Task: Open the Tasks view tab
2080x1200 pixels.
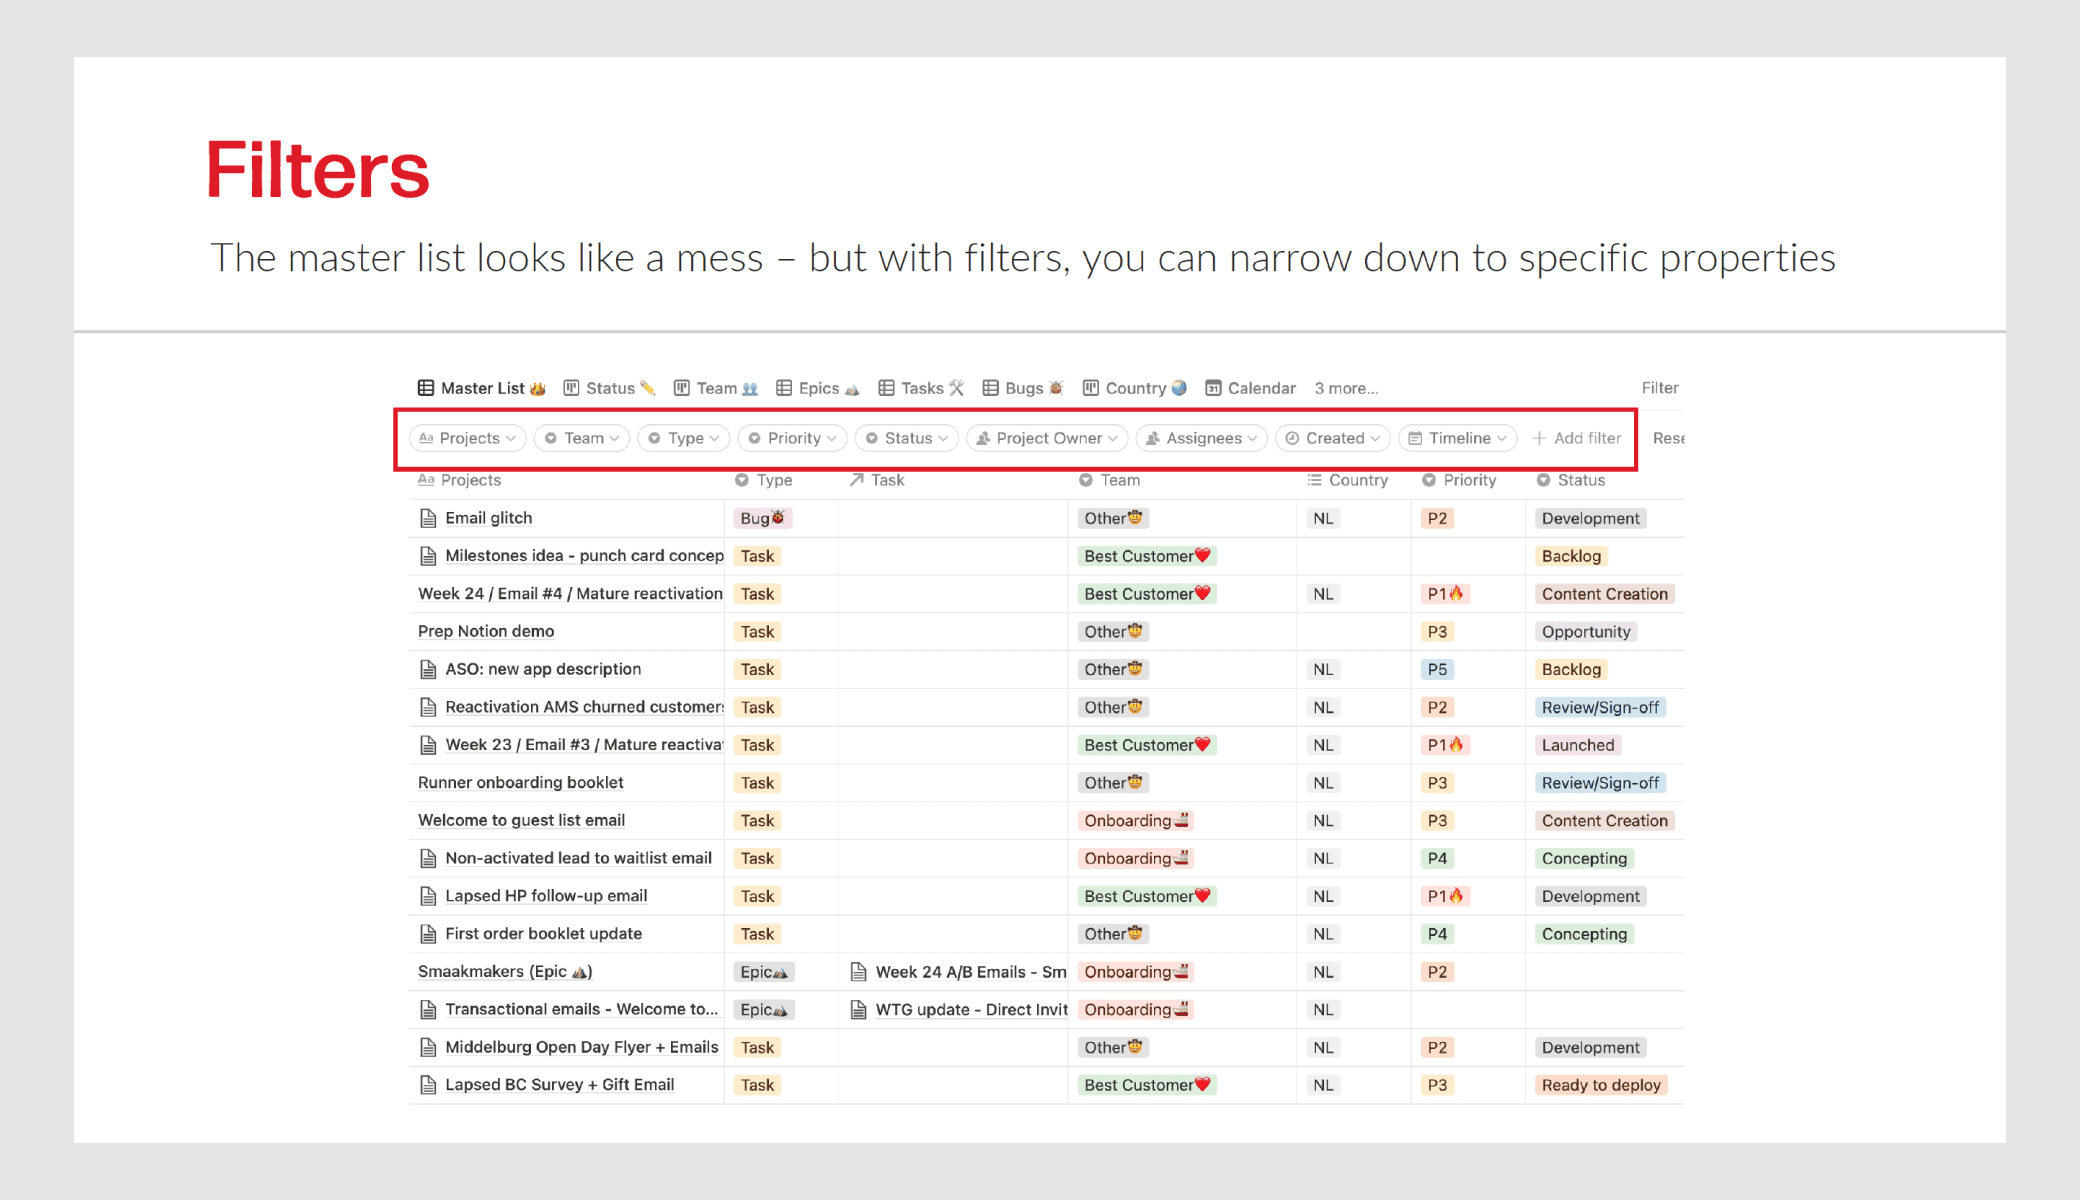Action: (x=921, y=388)
